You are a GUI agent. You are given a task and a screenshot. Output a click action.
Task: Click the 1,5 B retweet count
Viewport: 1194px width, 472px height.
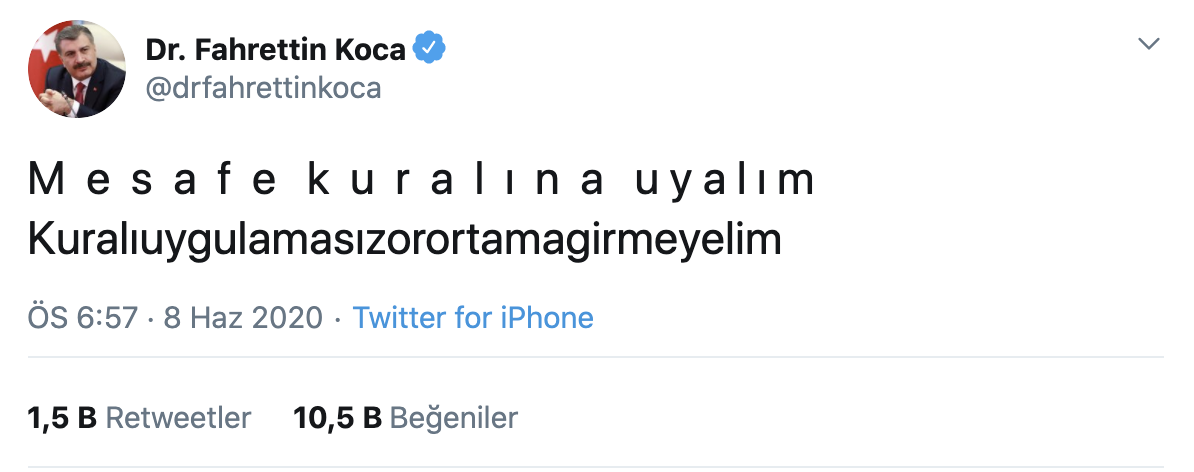pyautogui.click(x=62, y=417)
